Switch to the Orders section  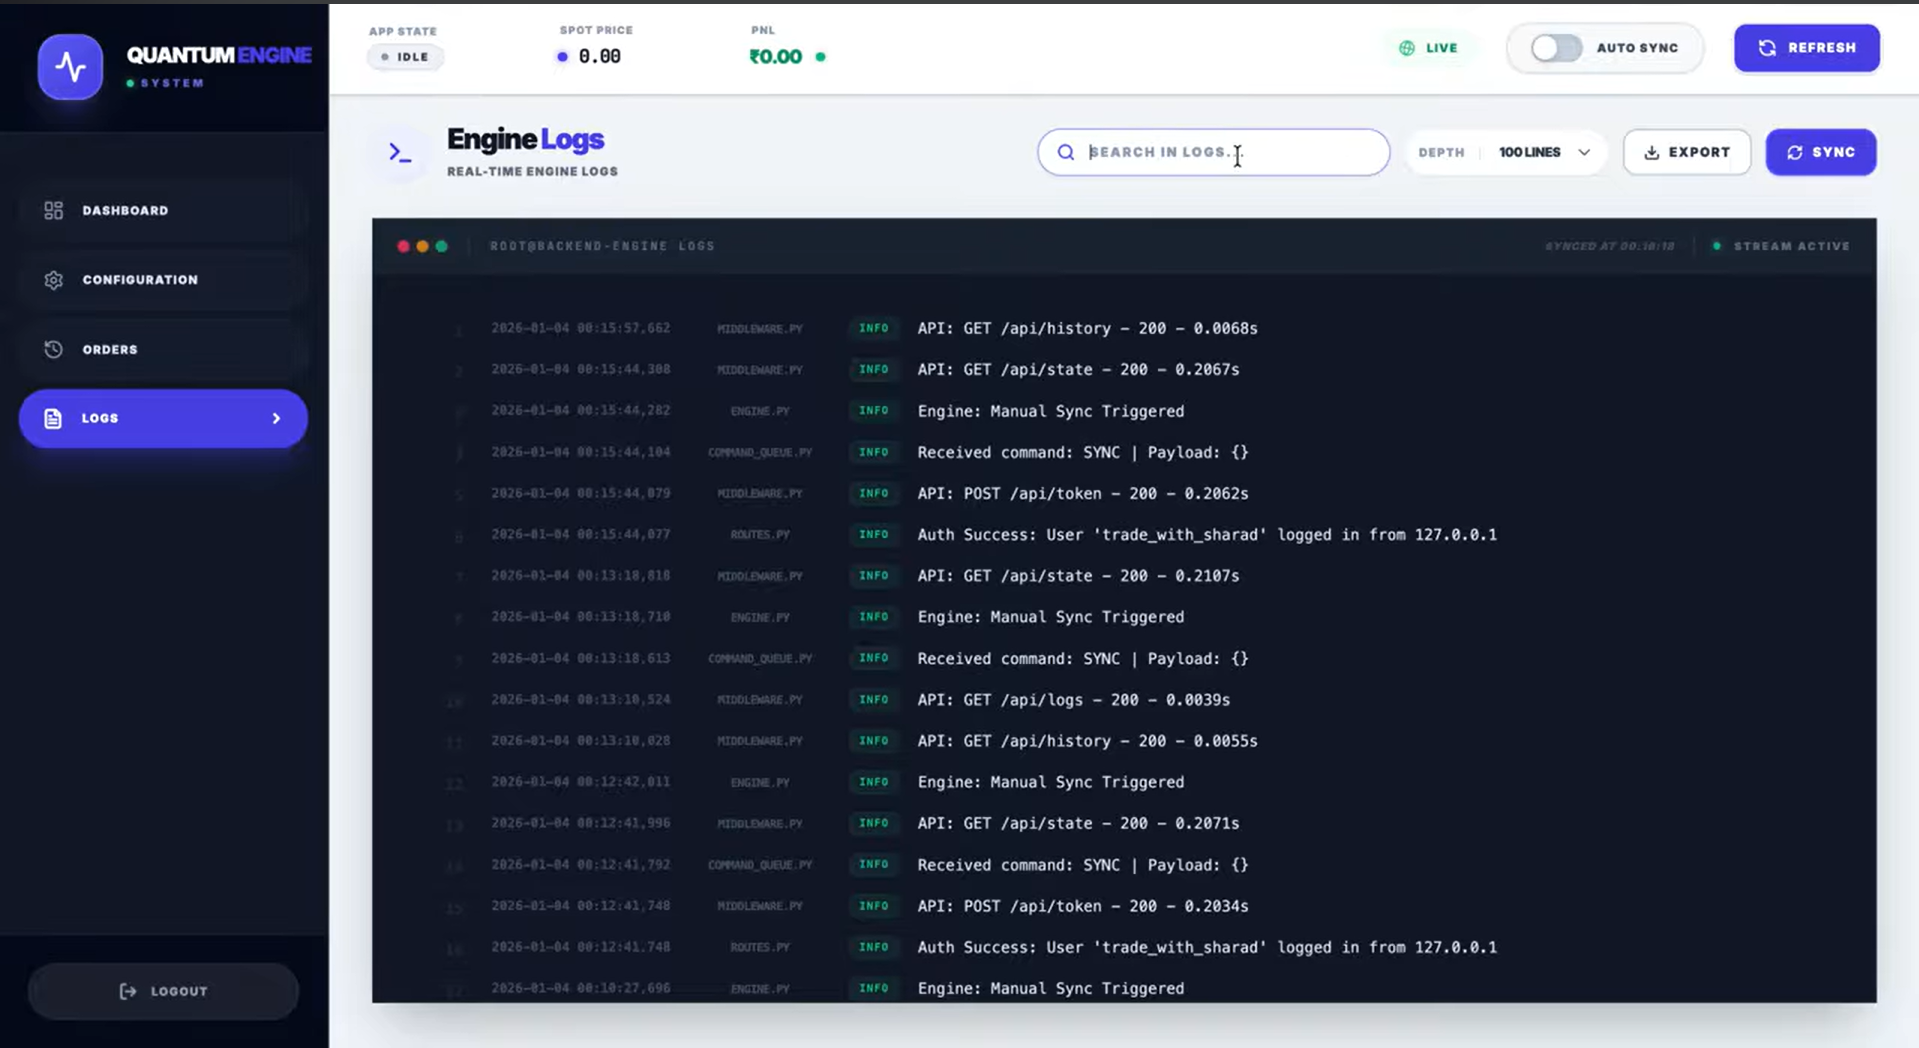pyautogui.click(x=110, y=349)
